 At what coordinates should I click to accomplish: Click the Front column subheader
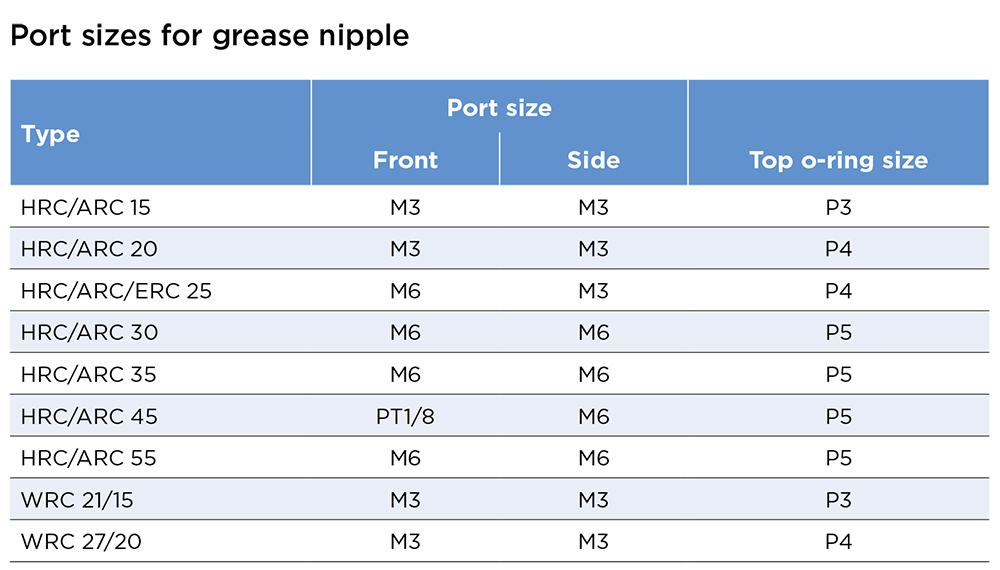pyautogui.click(x=405, y=160)
